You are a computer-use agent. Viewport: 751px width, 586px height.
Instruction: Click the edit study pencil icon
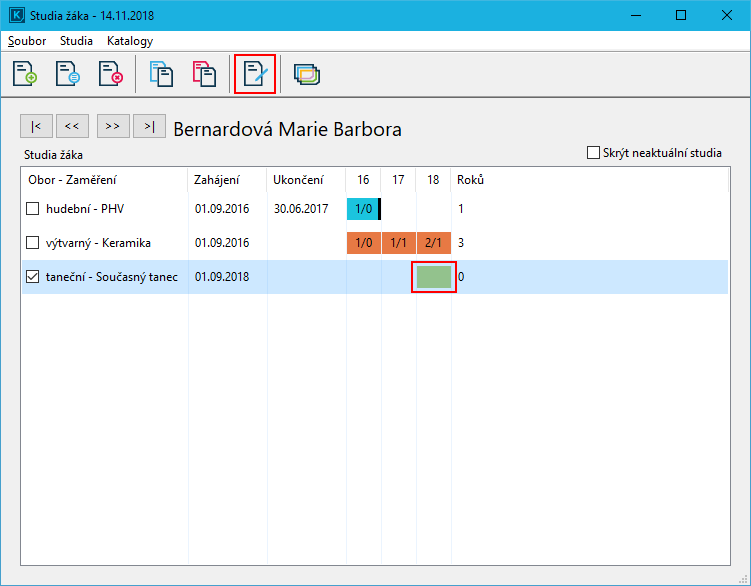point(255,75)
